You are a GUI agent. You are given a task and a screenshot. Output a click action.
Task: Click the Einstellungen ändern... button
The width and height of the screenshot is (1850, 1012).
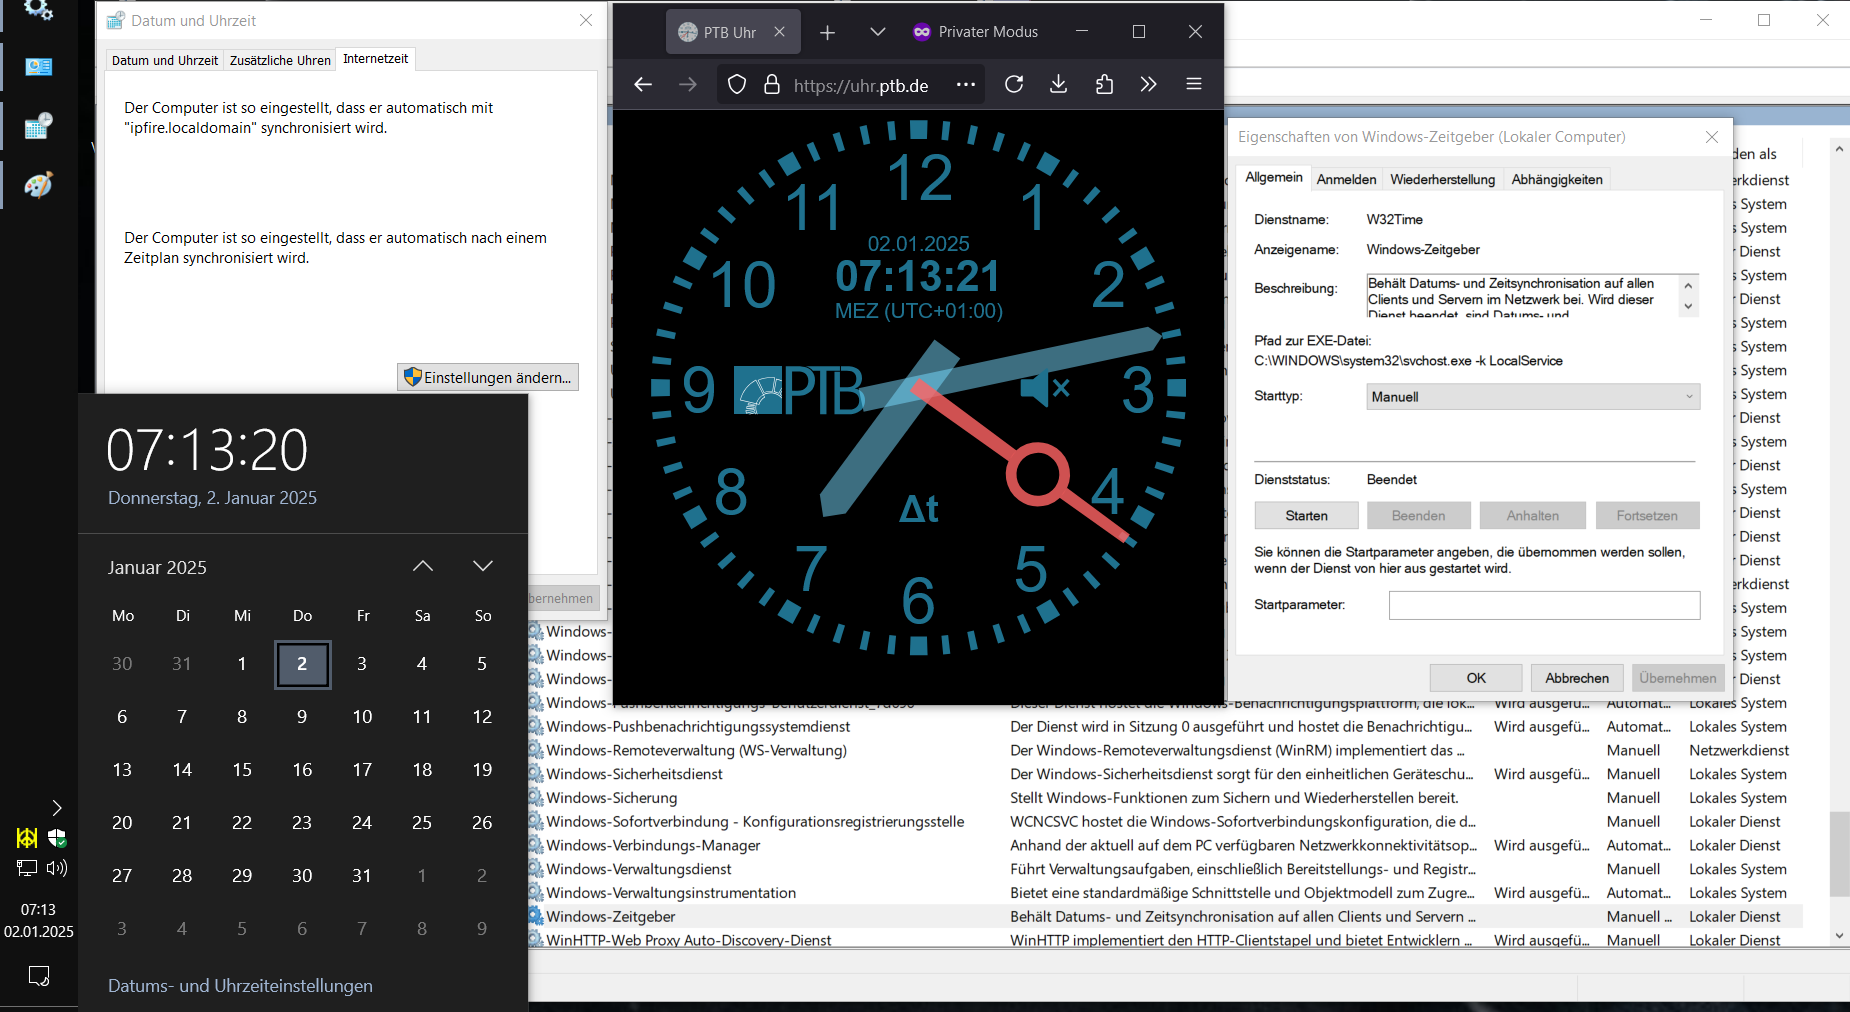click(488, 377)
